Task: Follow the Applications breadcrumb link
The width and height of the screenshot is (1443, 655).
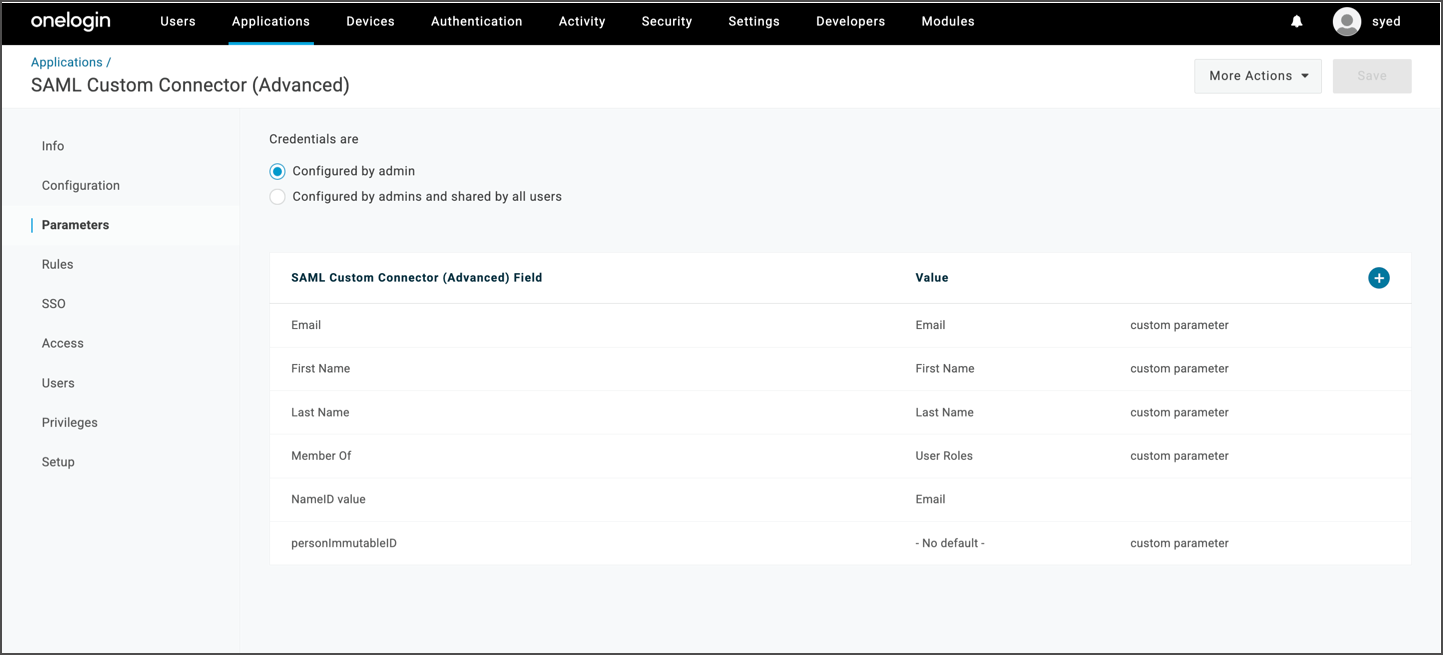Action: click(x=67, y=62)
